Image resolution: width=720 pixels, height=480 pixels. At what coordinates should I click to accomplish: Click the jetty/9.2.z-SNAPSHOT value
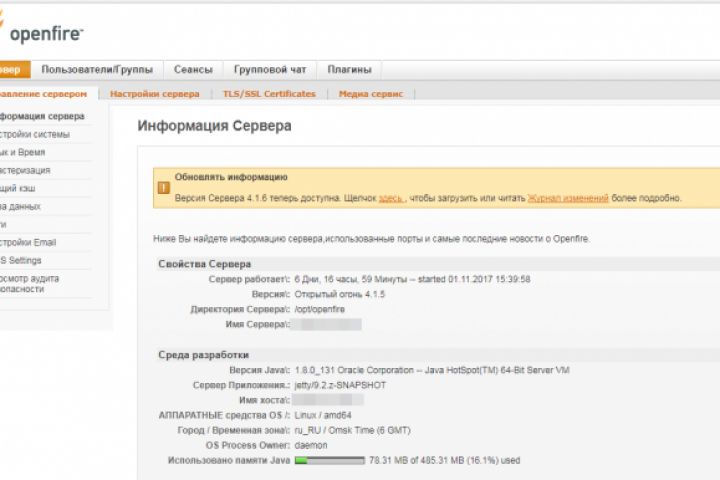pyautogui.click(x=340, y=385)
